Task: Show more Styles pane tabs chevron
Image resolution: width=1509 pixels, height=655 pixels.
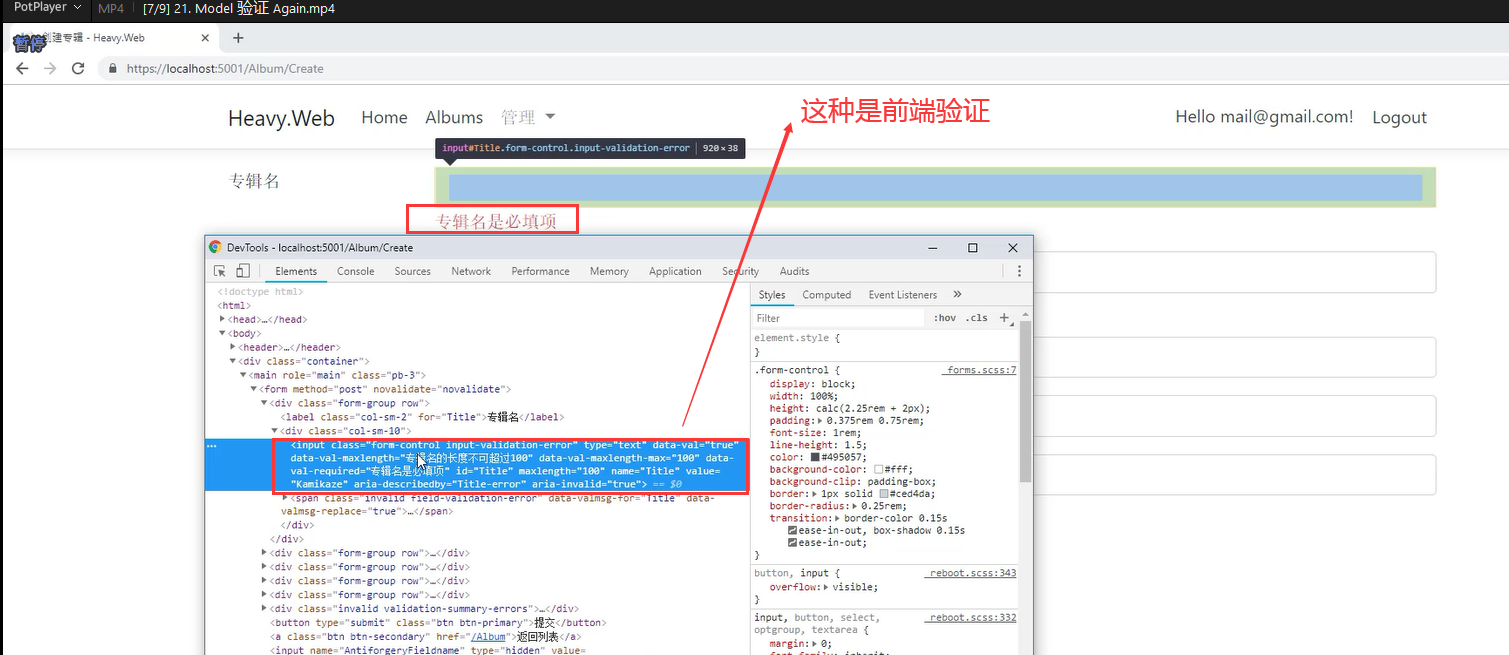Action: tap(957, 295)
